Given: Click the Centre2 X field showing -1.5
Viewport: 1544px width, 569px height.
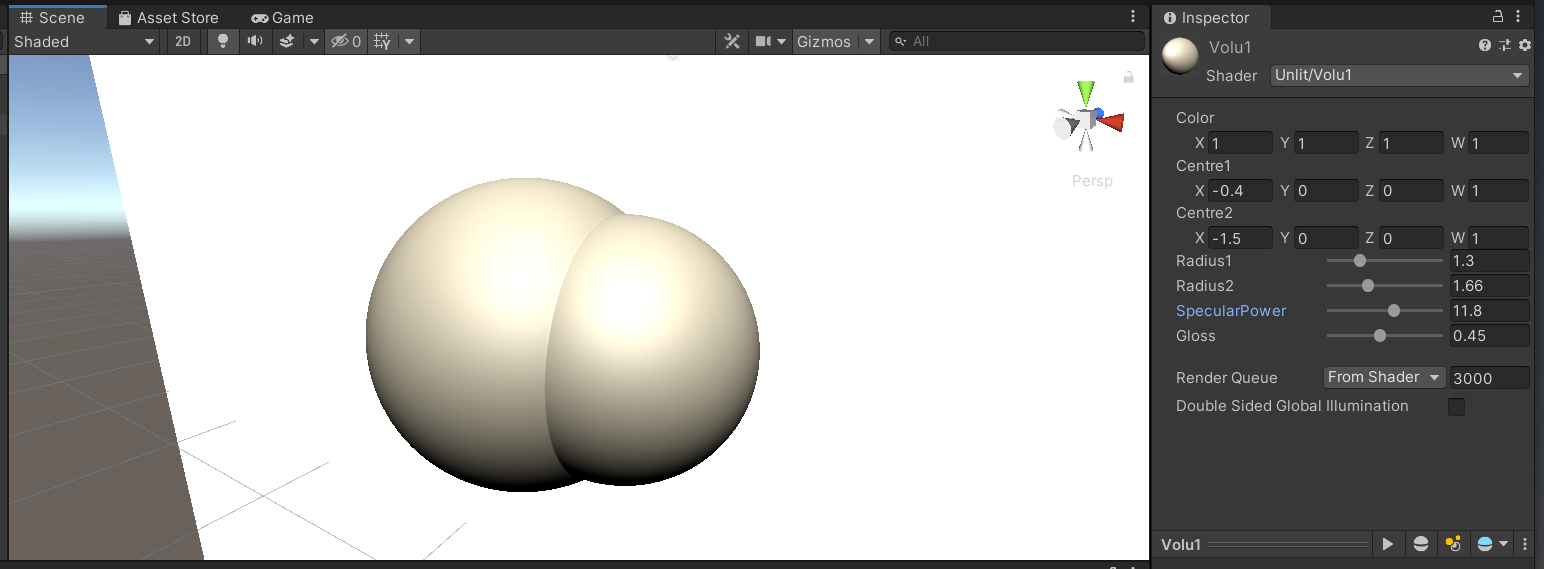Looking at the screenshot, I should pos(1241,239).
